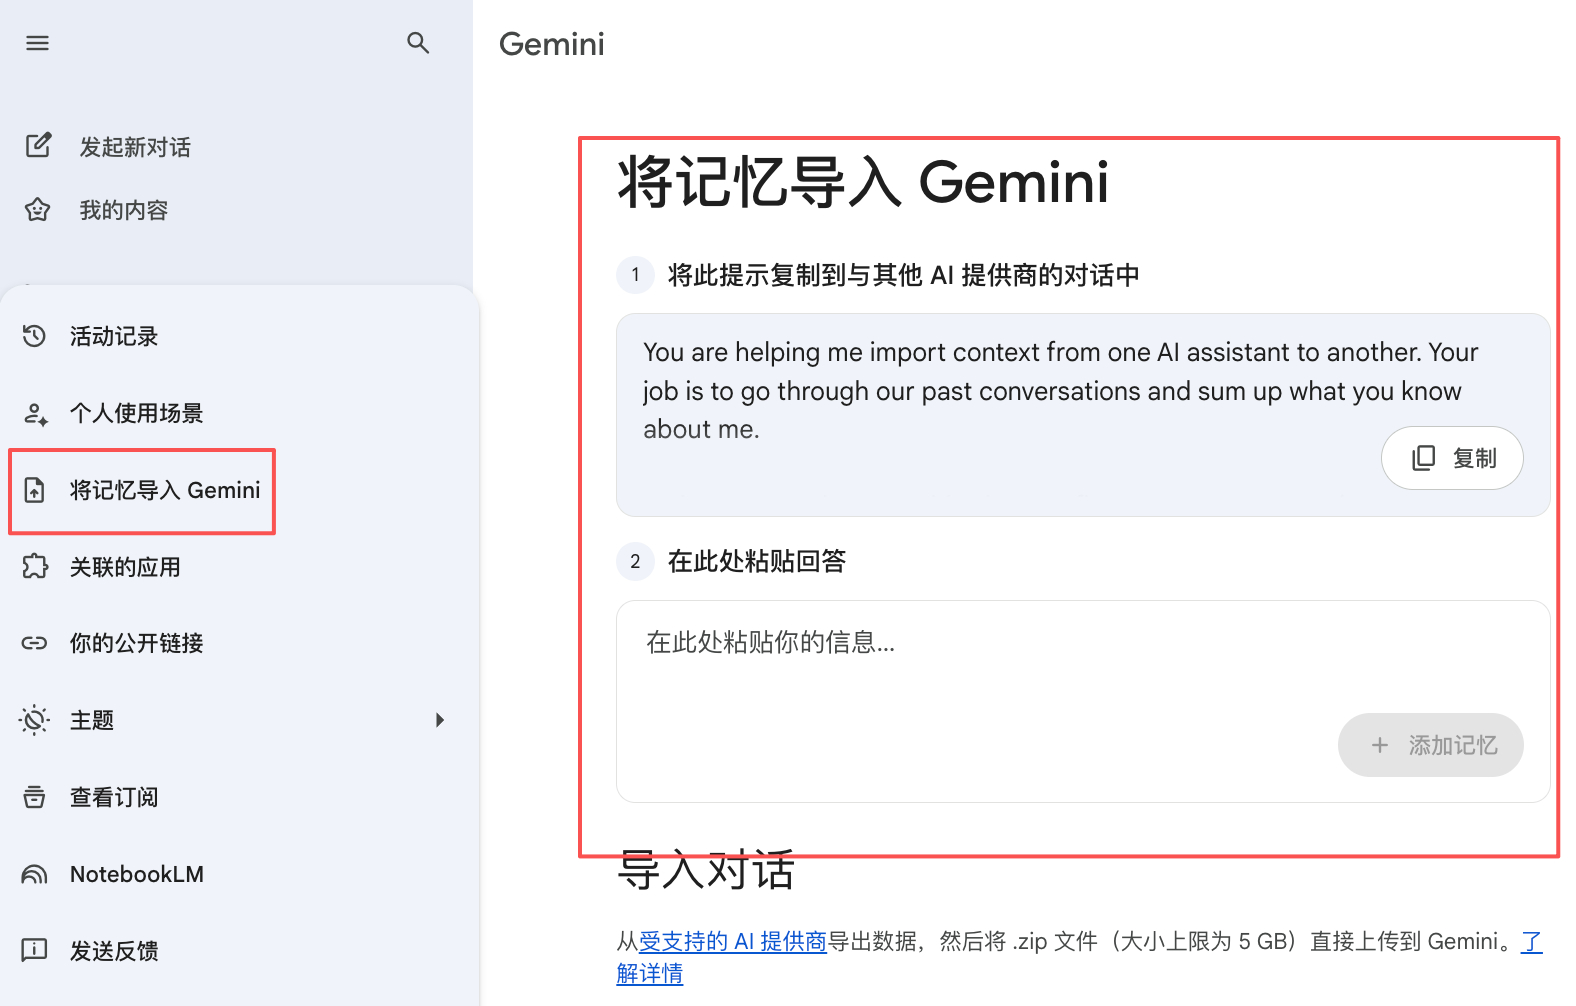Open 个人使用场景 menu item
Image resolution: width=1576 pixels, height=1006 pixels.
[240, 413]
